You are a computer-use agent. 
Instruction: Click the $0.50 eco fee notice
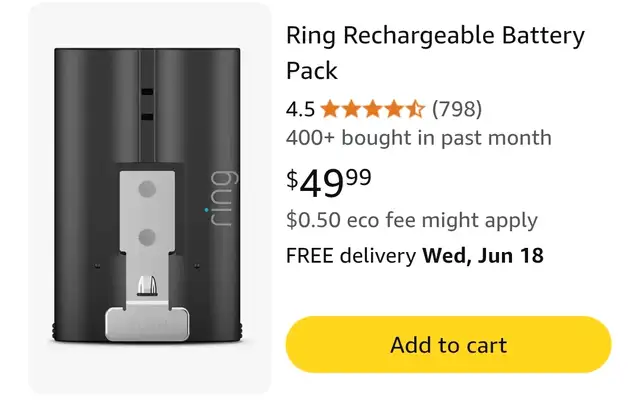coord(412,220)
